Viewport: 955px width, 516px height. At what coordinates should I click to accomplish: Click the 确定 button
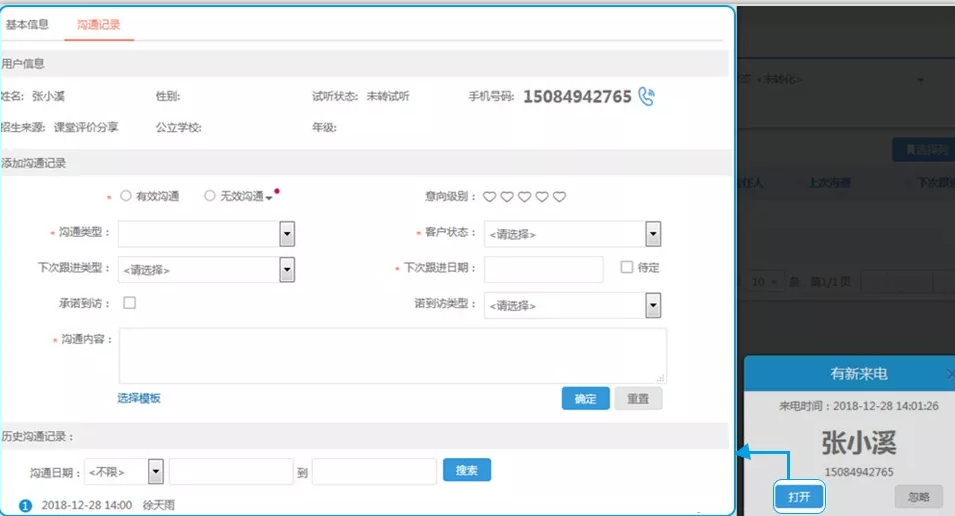pyautogui.click(x=585, y=398)
